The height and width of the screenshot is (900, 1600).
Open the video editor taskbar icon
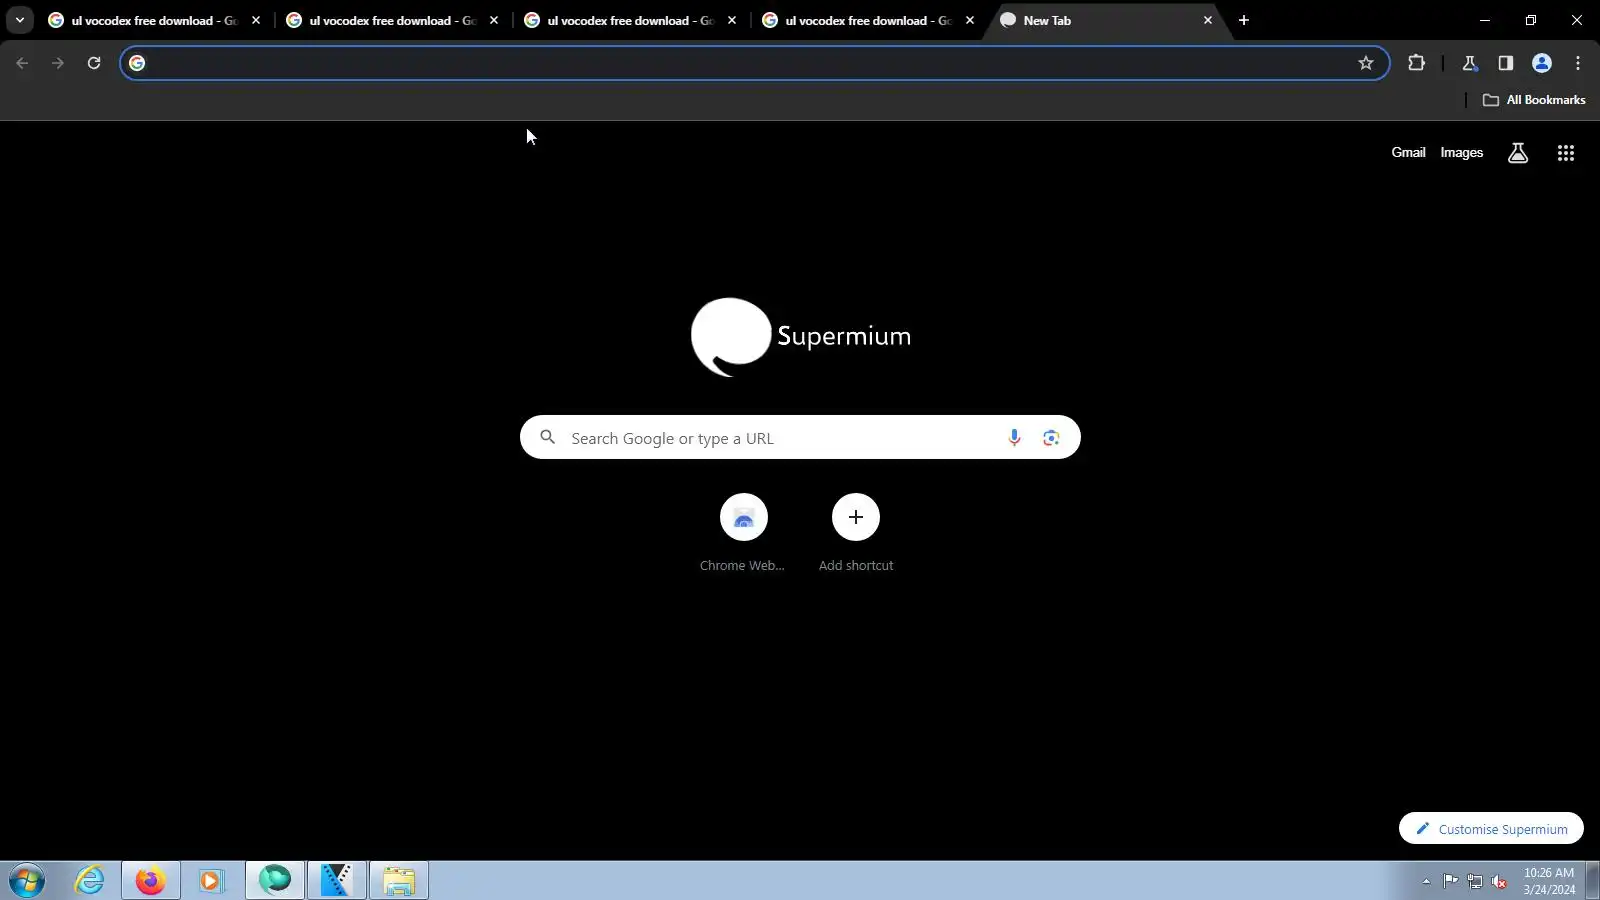click(x=337, y=881)
